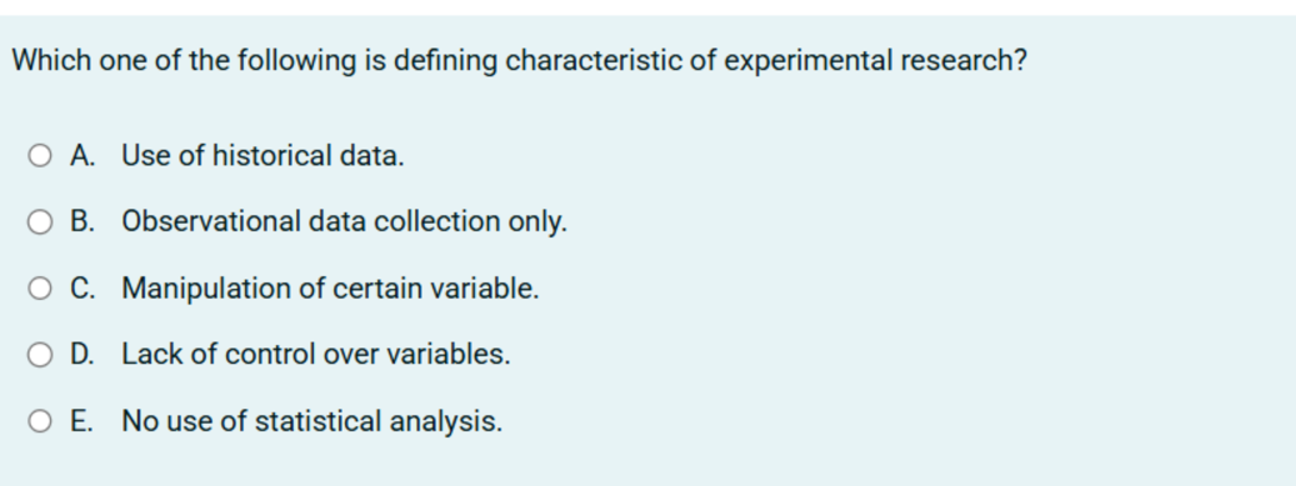Click the 'Use of historical data.' answer text
This screenshot has width=1296, height=486.
pos(263,156)
